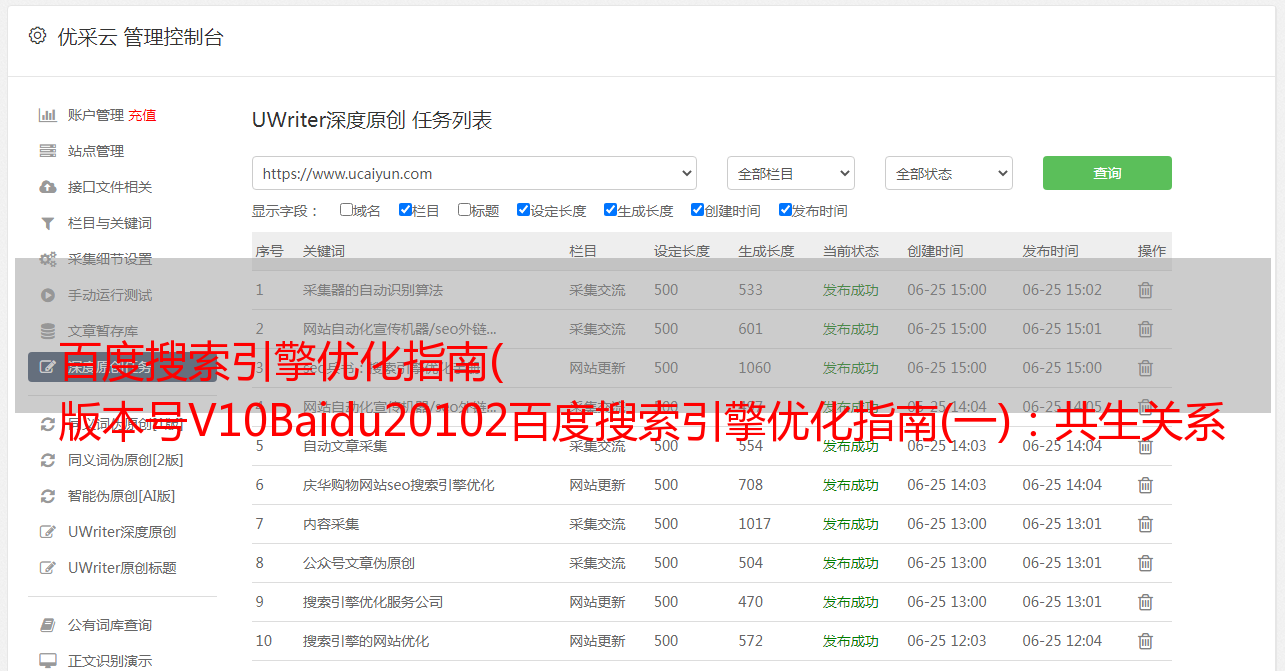The width and height of the screenshot is (1285, 671).
Task: Uncheck the 设定长度 display field checkbox
Action: click(523, 210)
